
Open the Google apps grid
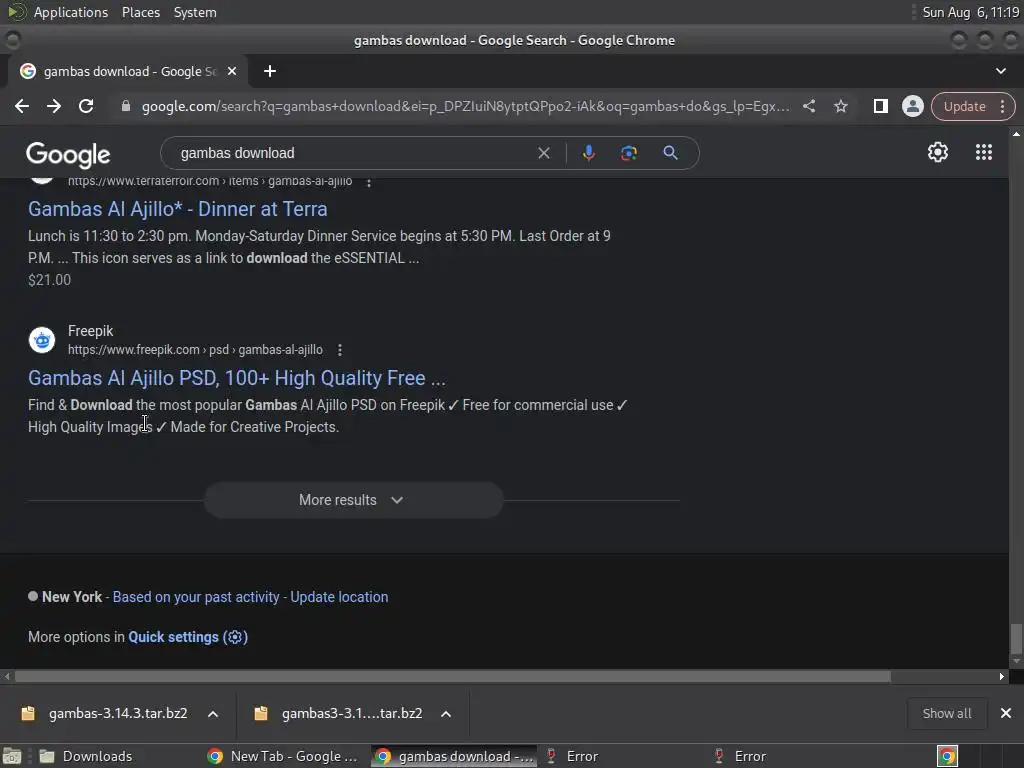984,152
